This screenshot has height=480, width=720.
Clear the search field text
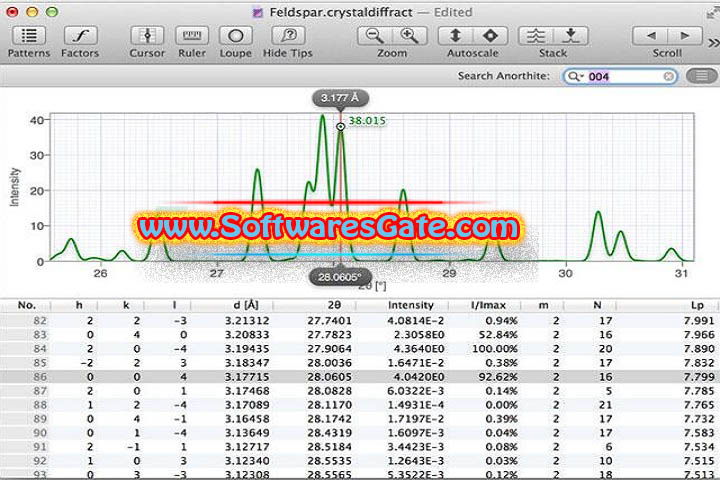[669, 76]
